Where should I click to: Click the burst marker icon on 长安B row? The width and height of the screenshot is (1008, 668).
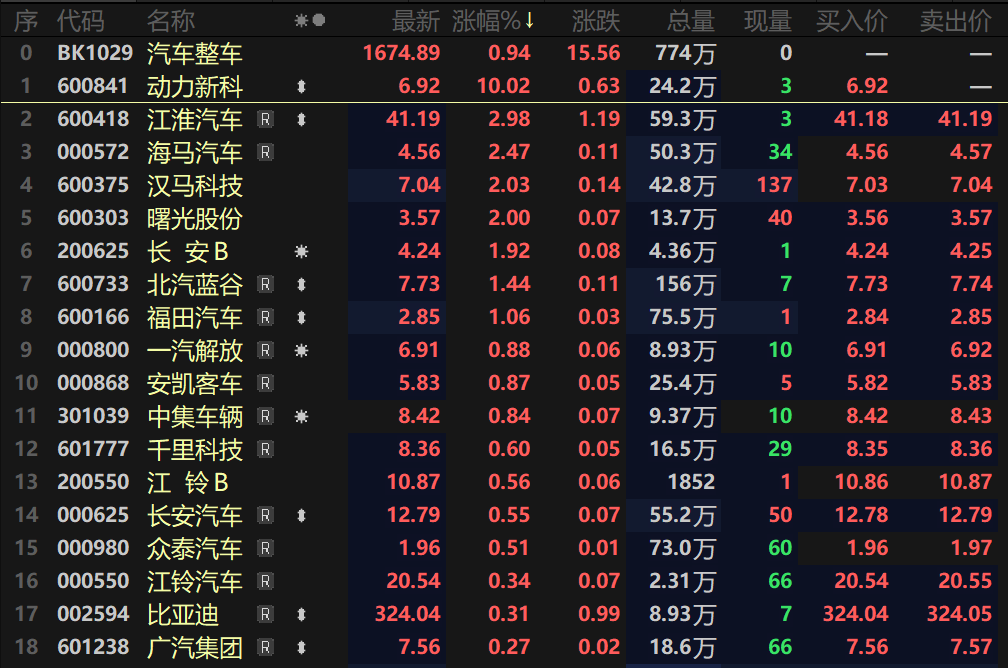[301, 252]
